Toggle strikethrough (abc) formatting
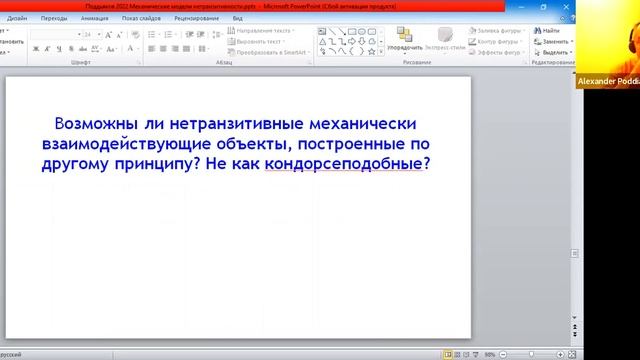 (83, 49)
